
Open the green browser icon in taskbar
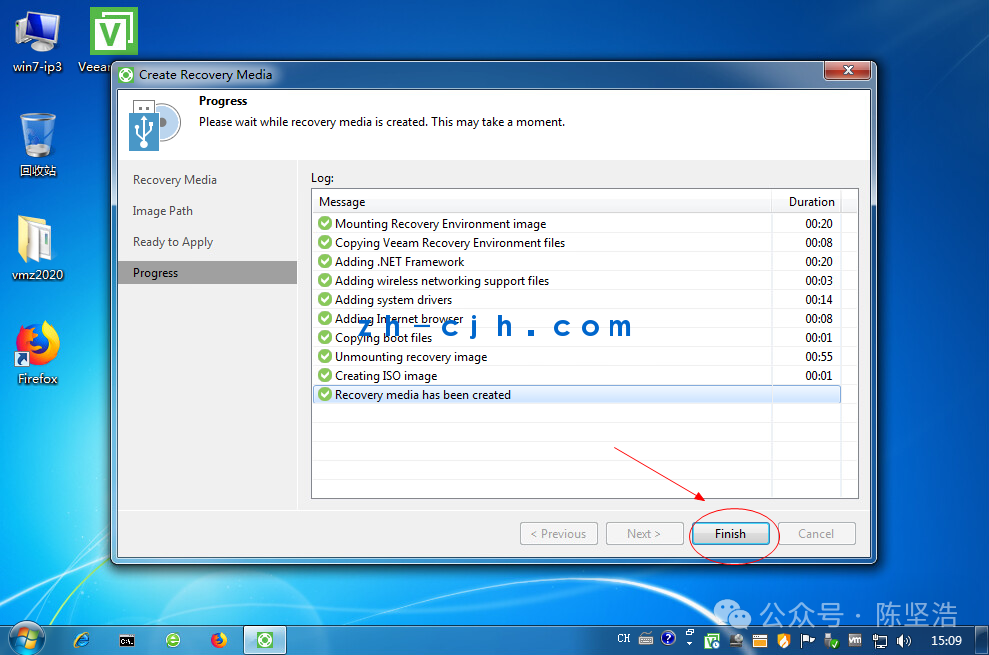tap(173, 640)
